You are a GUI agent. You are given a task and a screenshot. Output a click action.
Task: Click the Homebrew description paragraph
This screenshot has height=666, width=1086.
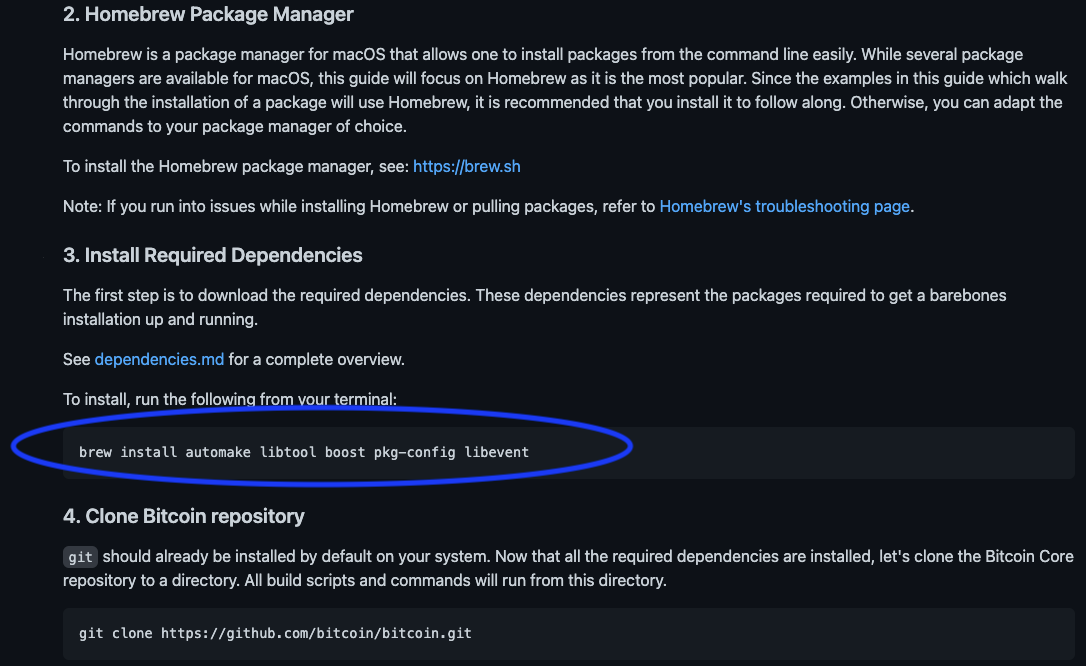[x=565, y=91]
